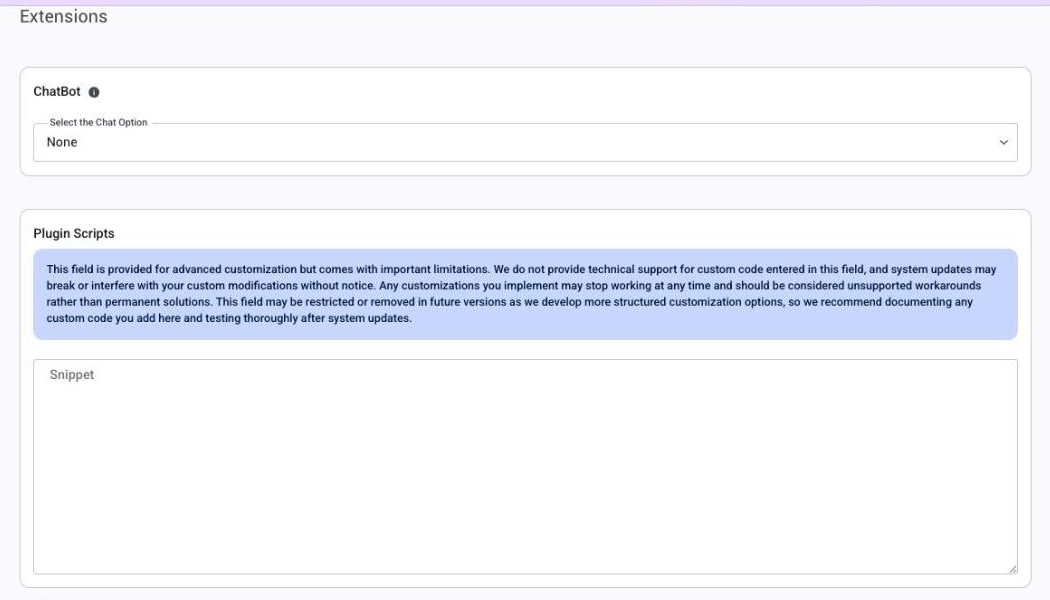
Task: Open the Select the Chat Option dropdown
Action: coord(525,142)
